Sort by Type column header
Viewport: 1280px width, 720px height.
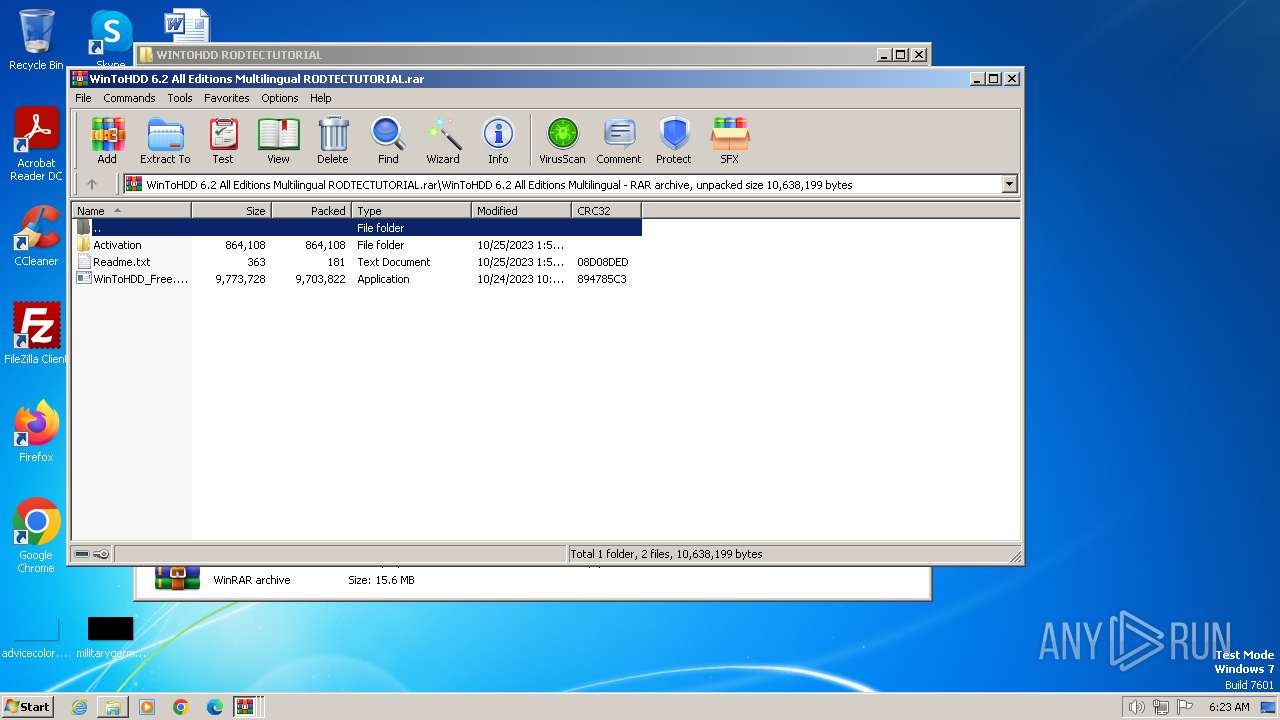411,211
